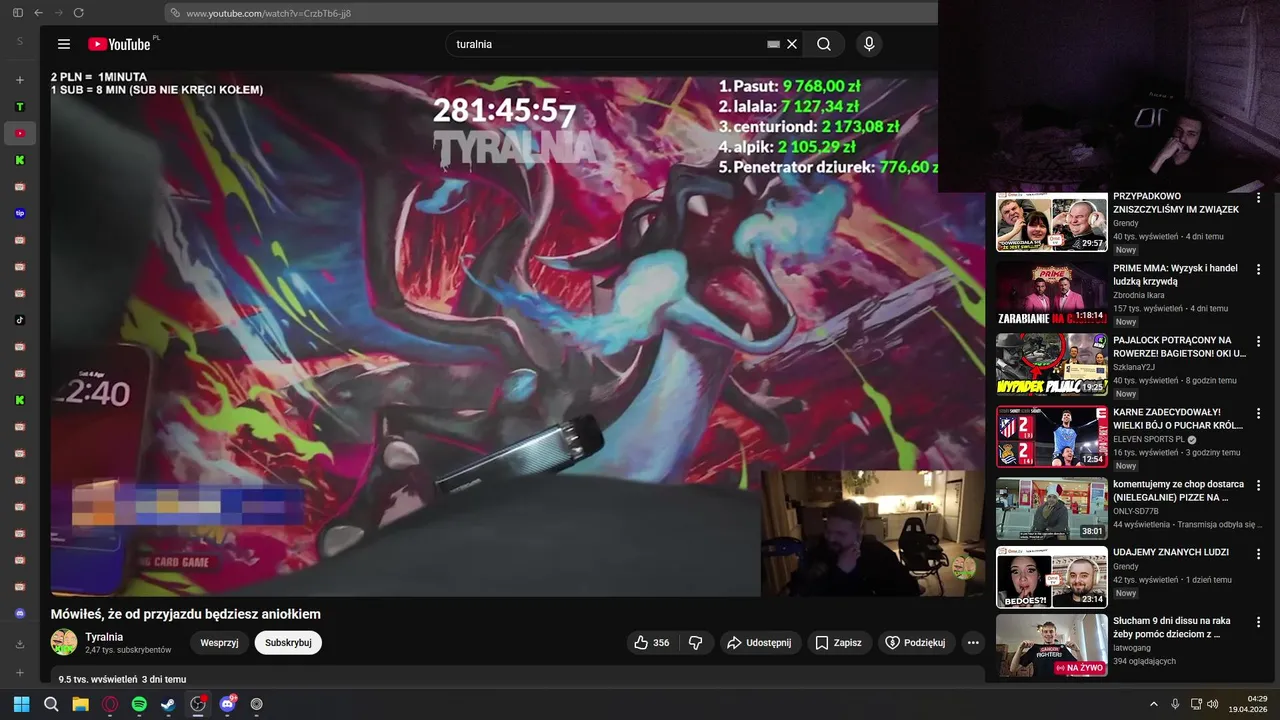This screenshot has height=720, width=1280.
Task: Open Opera GX from taskbar
Action: (x=110, y=704)
